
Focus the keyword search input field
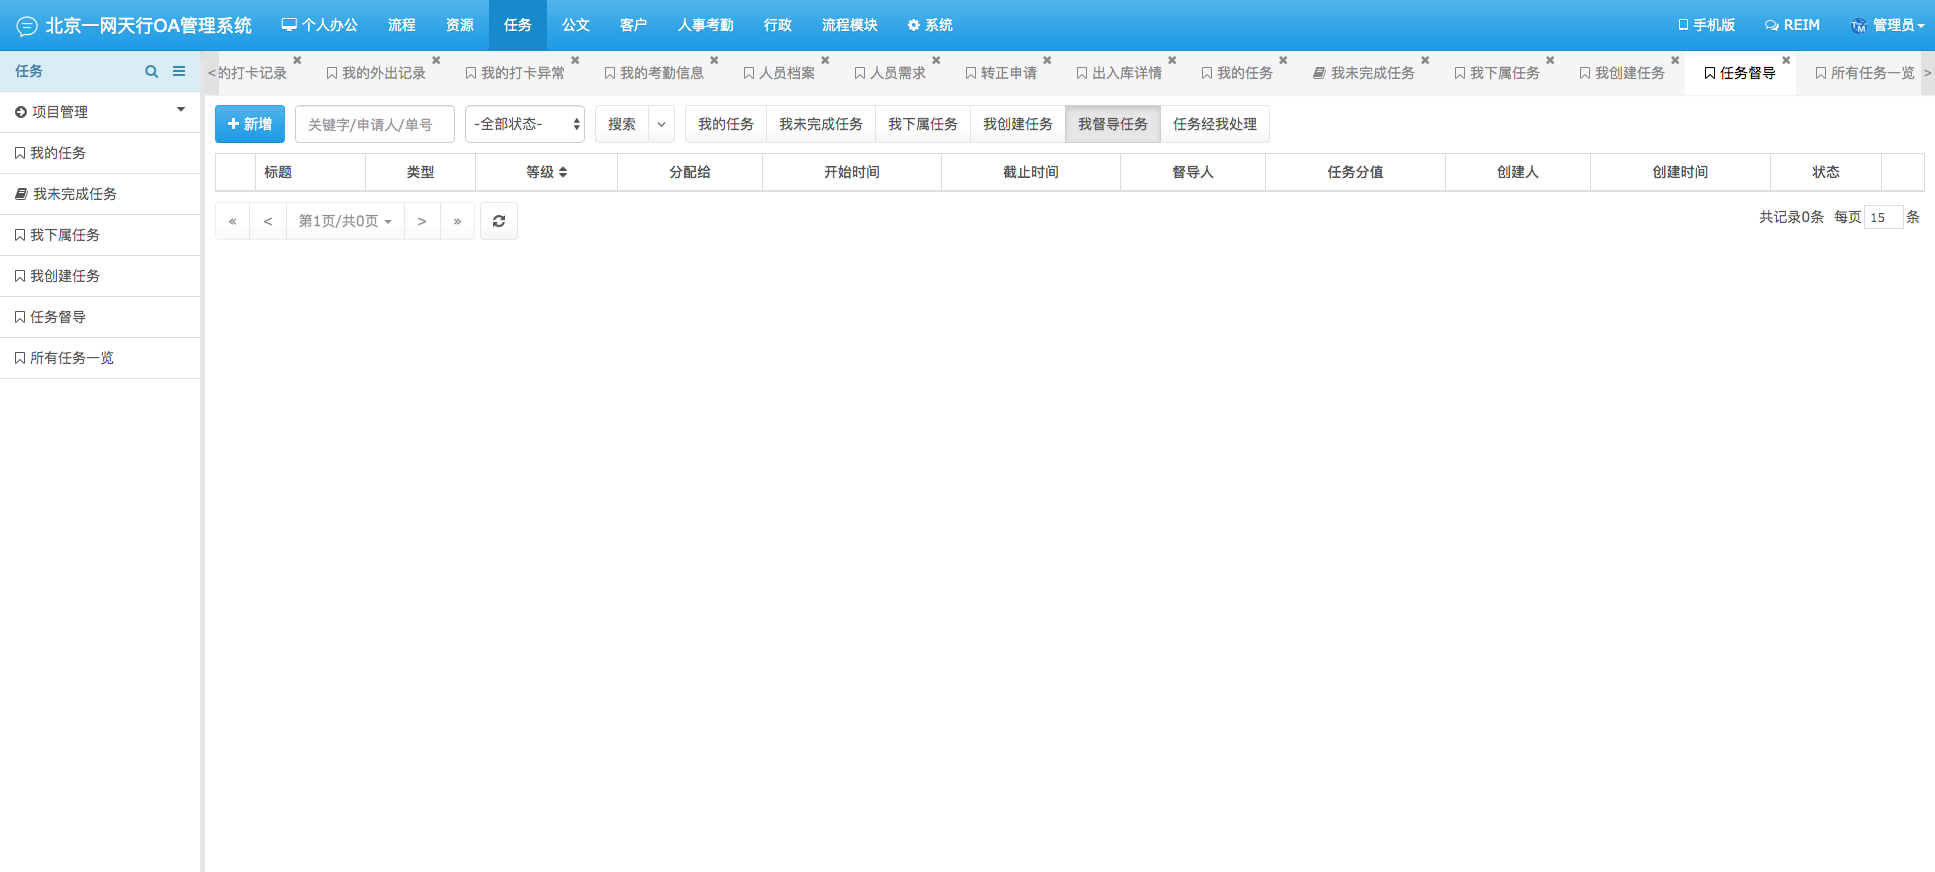(x=374, y=124)
